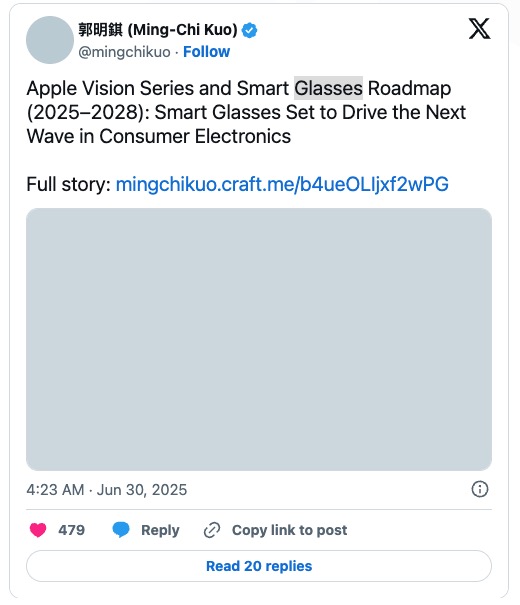The image size is (520, 605).
Task: Click the chain link icon
Action: [x=212, y=530]
